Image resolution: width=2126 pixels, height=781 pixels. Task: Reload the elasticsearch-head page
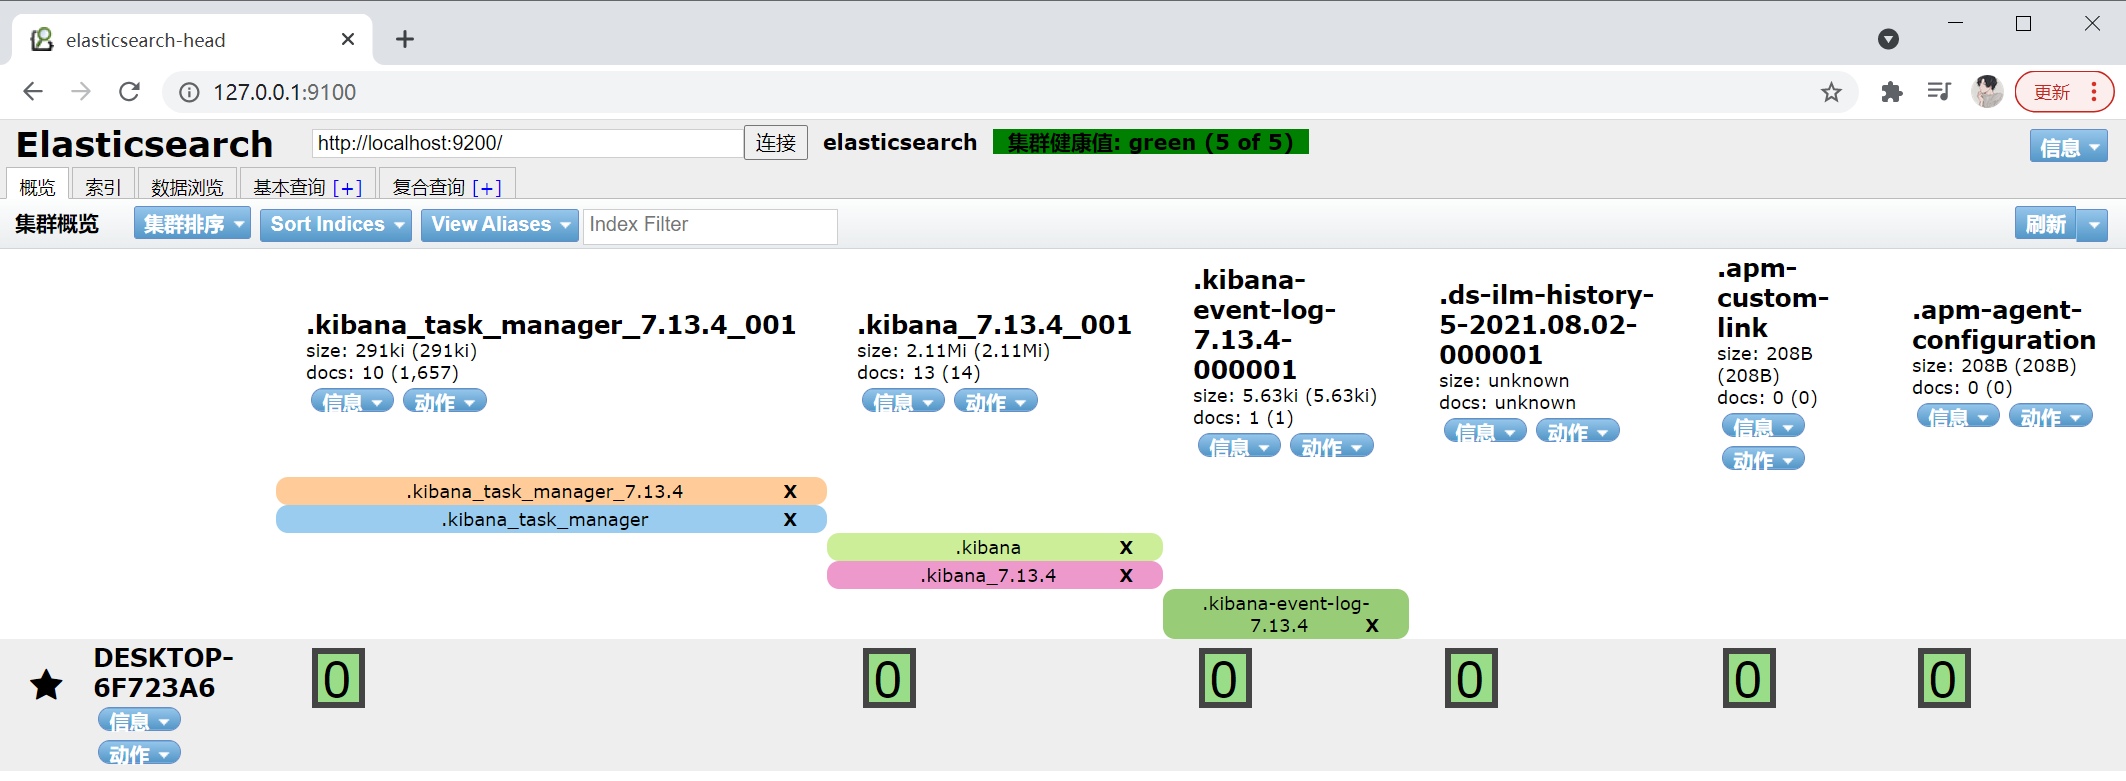click(x=129, y=92)
